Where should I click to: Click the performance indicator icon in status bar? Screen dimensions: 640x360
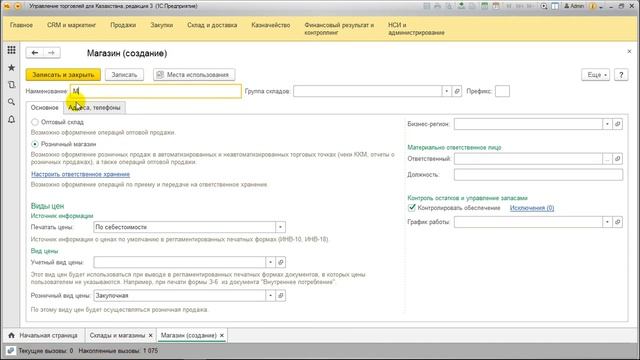coord(11,351)
